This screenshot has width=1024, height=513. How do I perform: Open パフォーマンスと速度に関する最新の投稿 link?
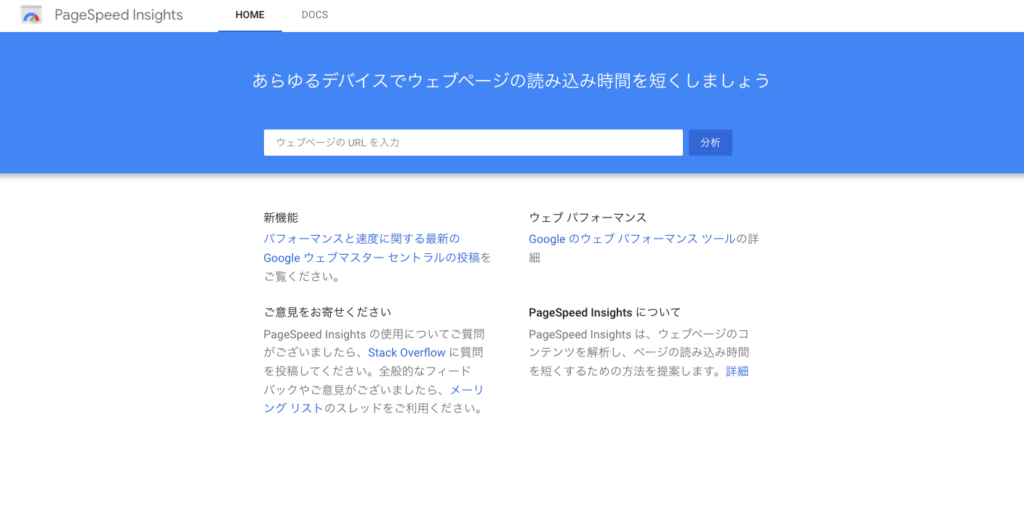point(372,248)
